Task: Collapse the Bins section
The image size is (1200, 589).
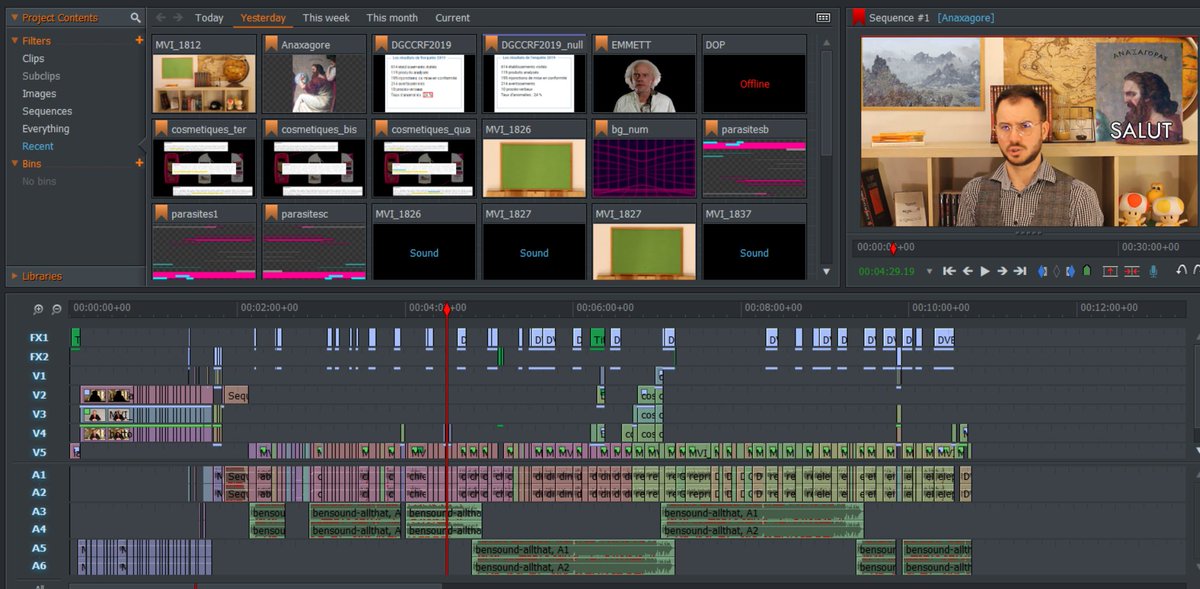Action: (14, 163)
